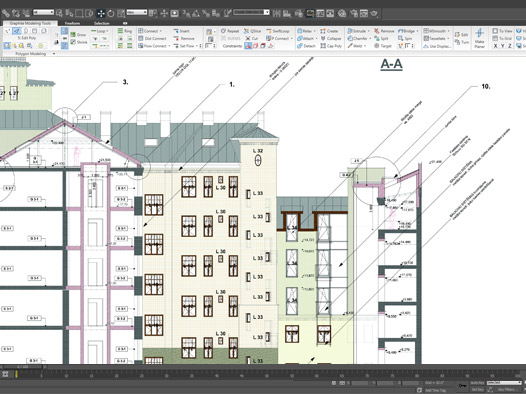The image size is (526, 394).
Task: Switch to the Freeform tab
Action: click(x=72, y=23)
